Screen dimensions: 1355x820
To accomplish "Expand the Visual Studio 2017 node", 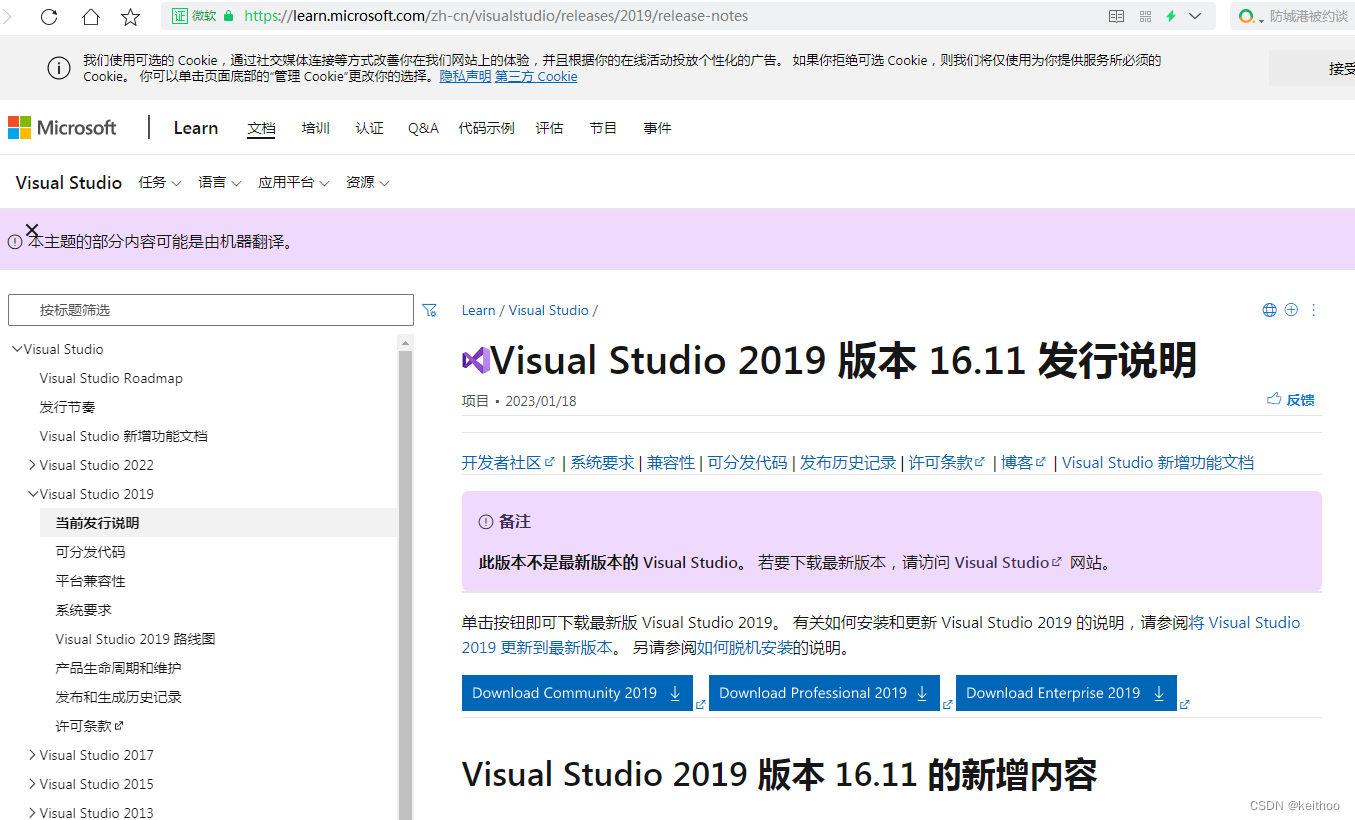I will pos(33,755).
